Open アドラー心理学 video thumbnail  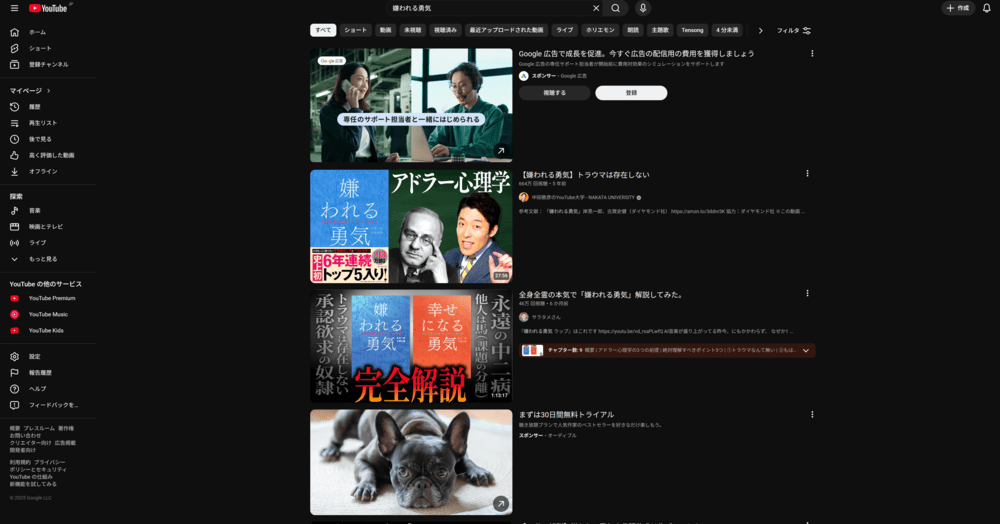point(411,226)
